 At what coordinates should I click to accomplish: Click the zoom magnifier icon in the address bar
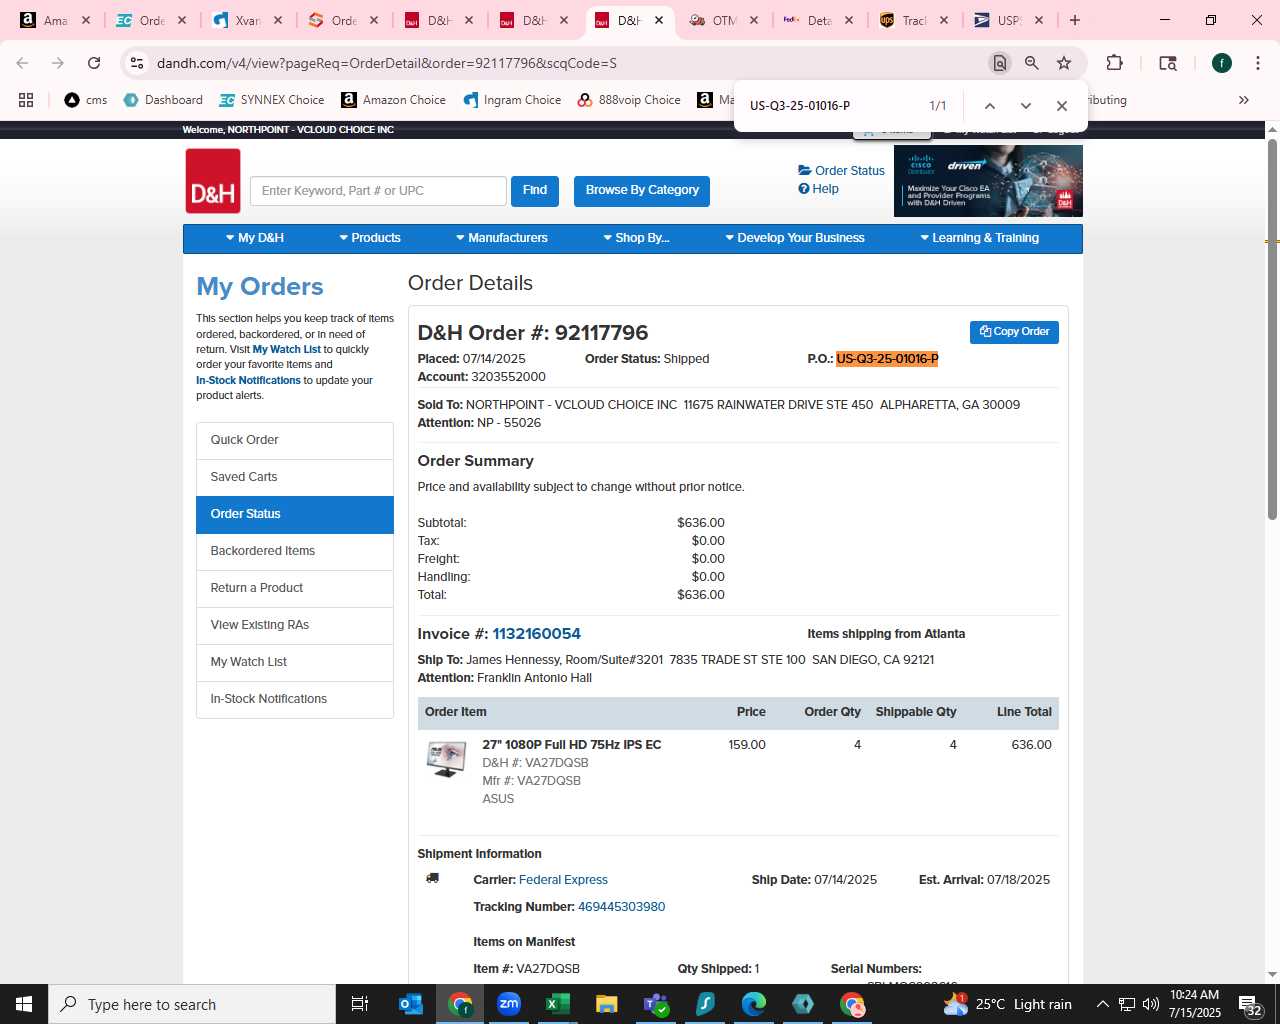pyautogui.click(x=1032, y=63)
